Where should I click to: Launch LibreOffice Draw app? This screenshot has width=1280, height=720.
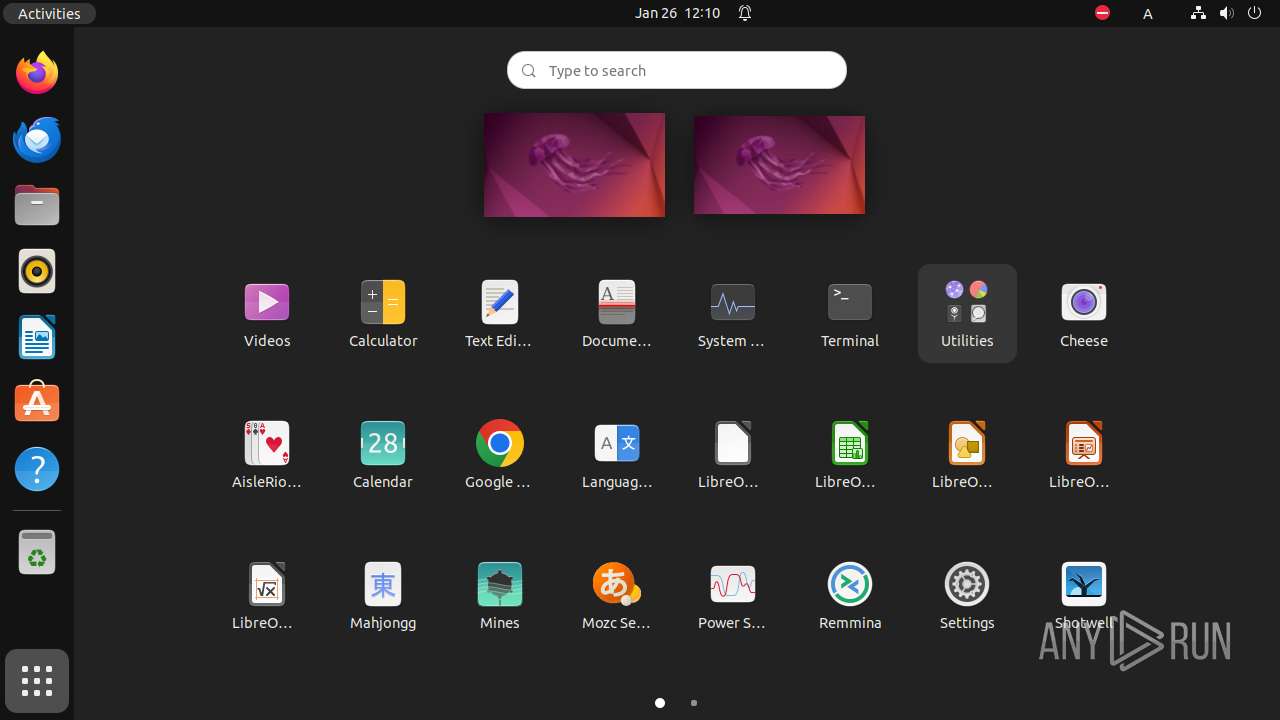tap(967, 454)
